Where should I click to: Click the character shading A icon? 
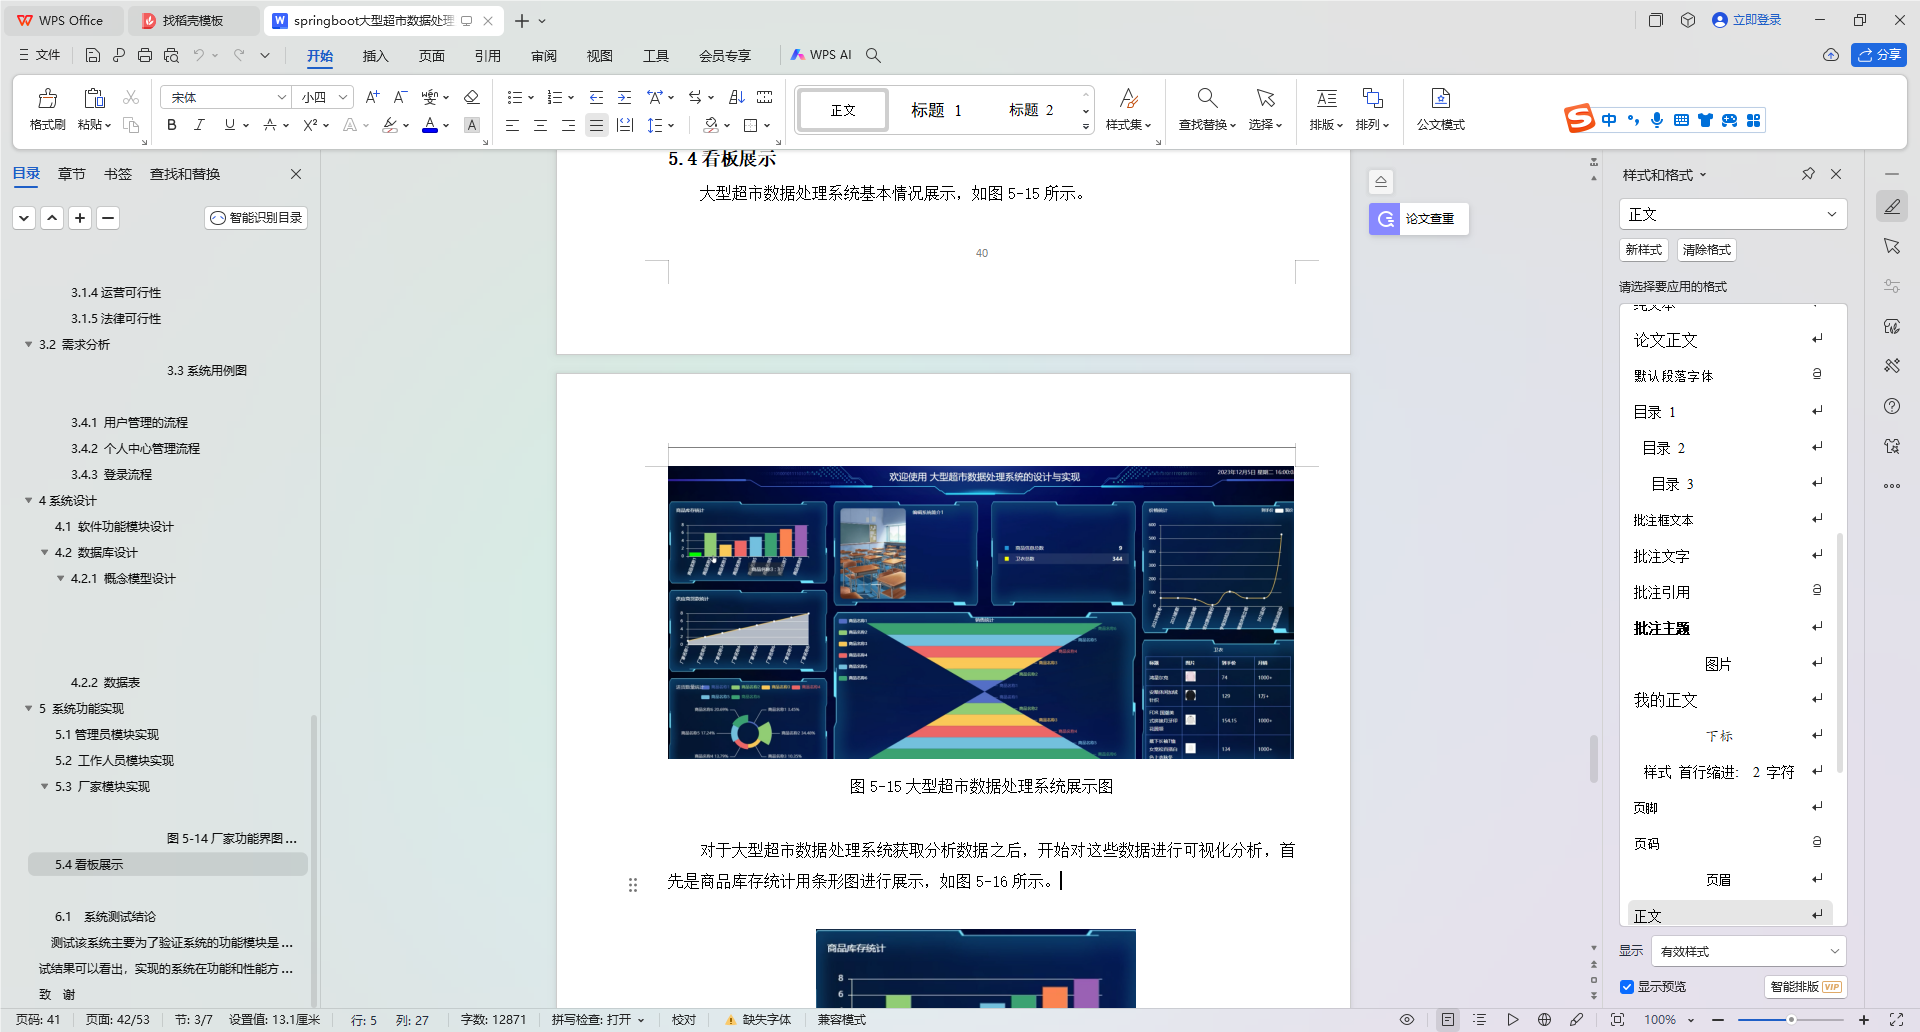[x=472, y=125]
